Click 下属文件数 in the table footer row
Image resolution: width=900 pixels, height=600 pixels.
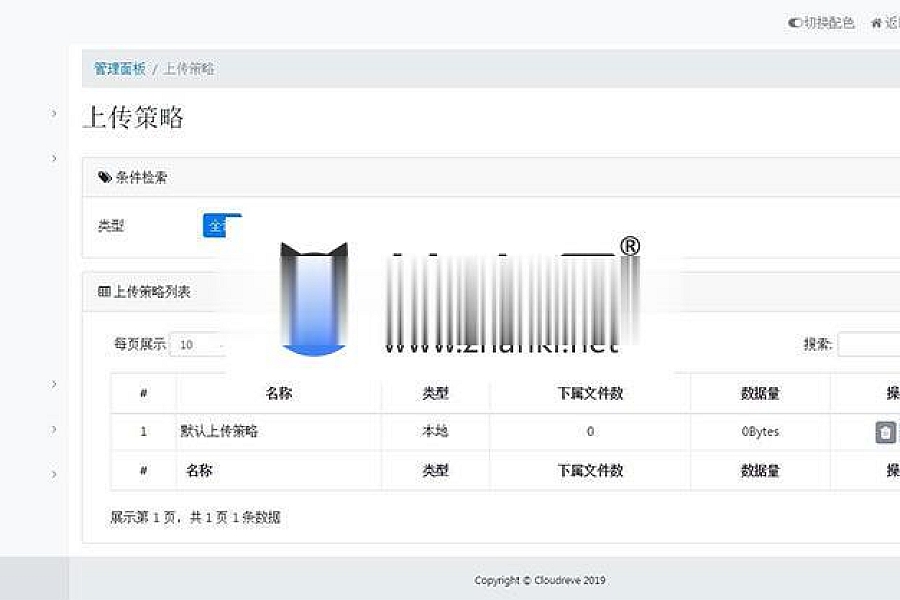pos(590,471)
